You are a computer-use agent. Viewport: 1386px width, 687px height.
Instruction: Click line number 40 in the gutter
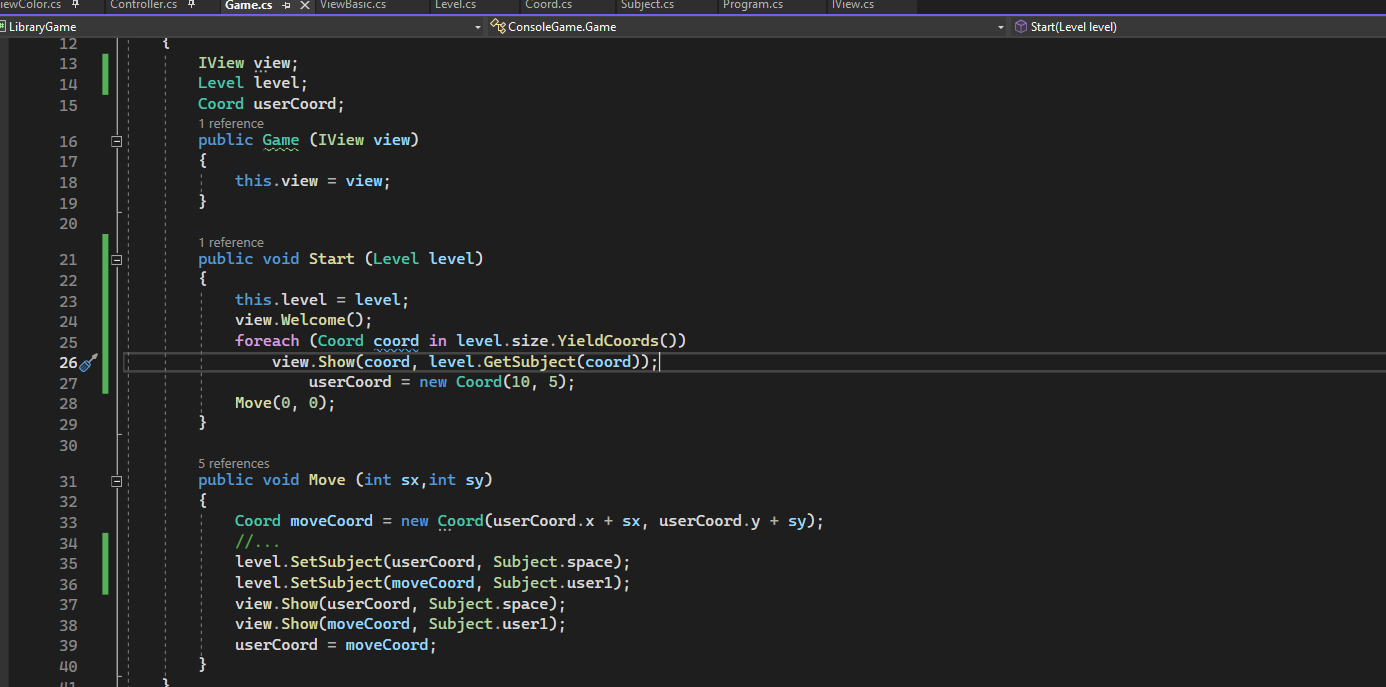(68, 666)
